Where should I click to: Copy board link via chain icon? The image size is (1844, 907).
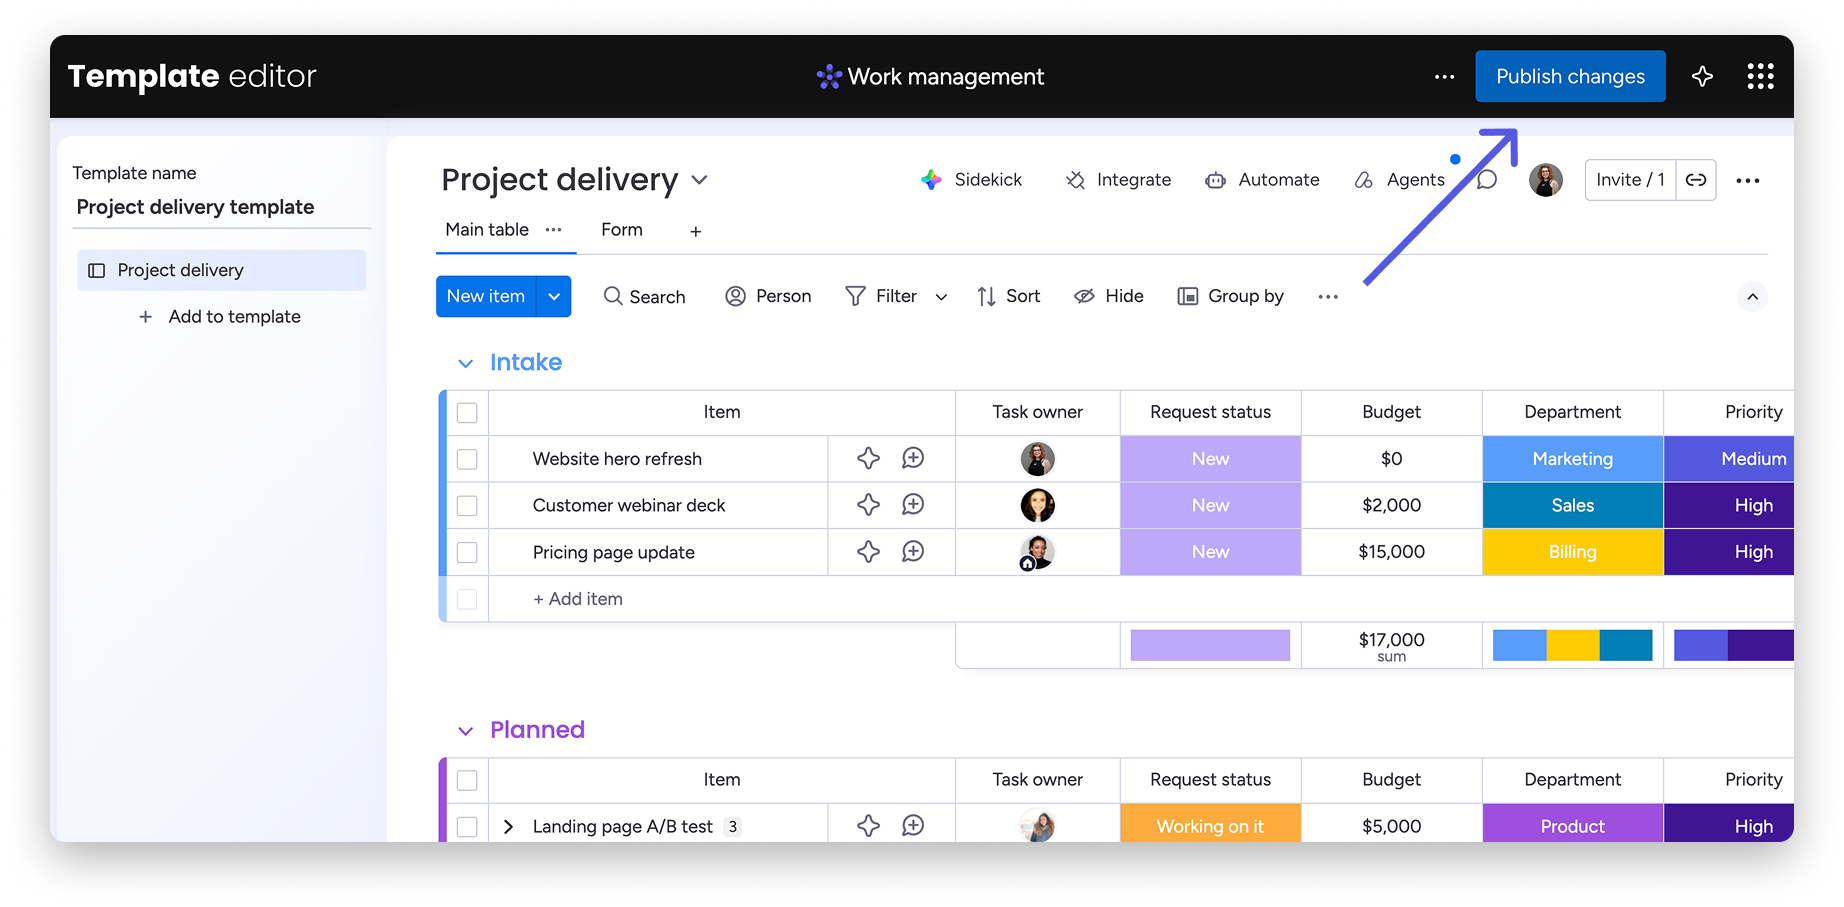[x=1696, y=180]
